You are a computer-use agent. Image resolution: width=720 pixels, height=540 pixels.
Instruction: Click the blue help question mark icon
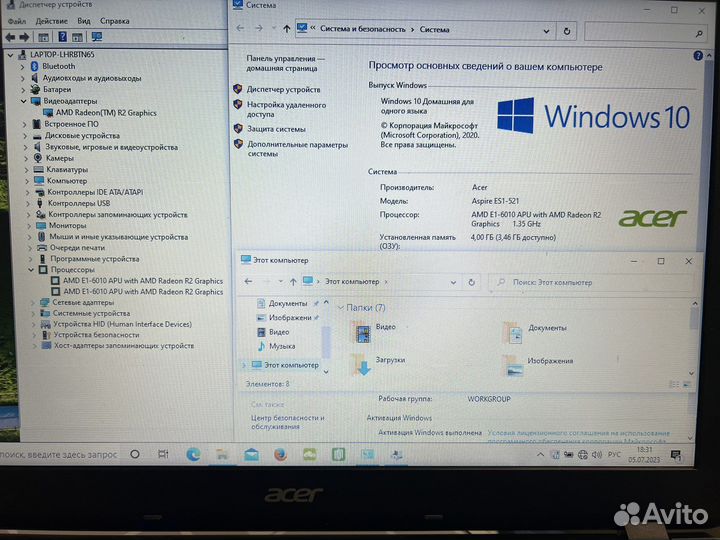coord(698,56)
